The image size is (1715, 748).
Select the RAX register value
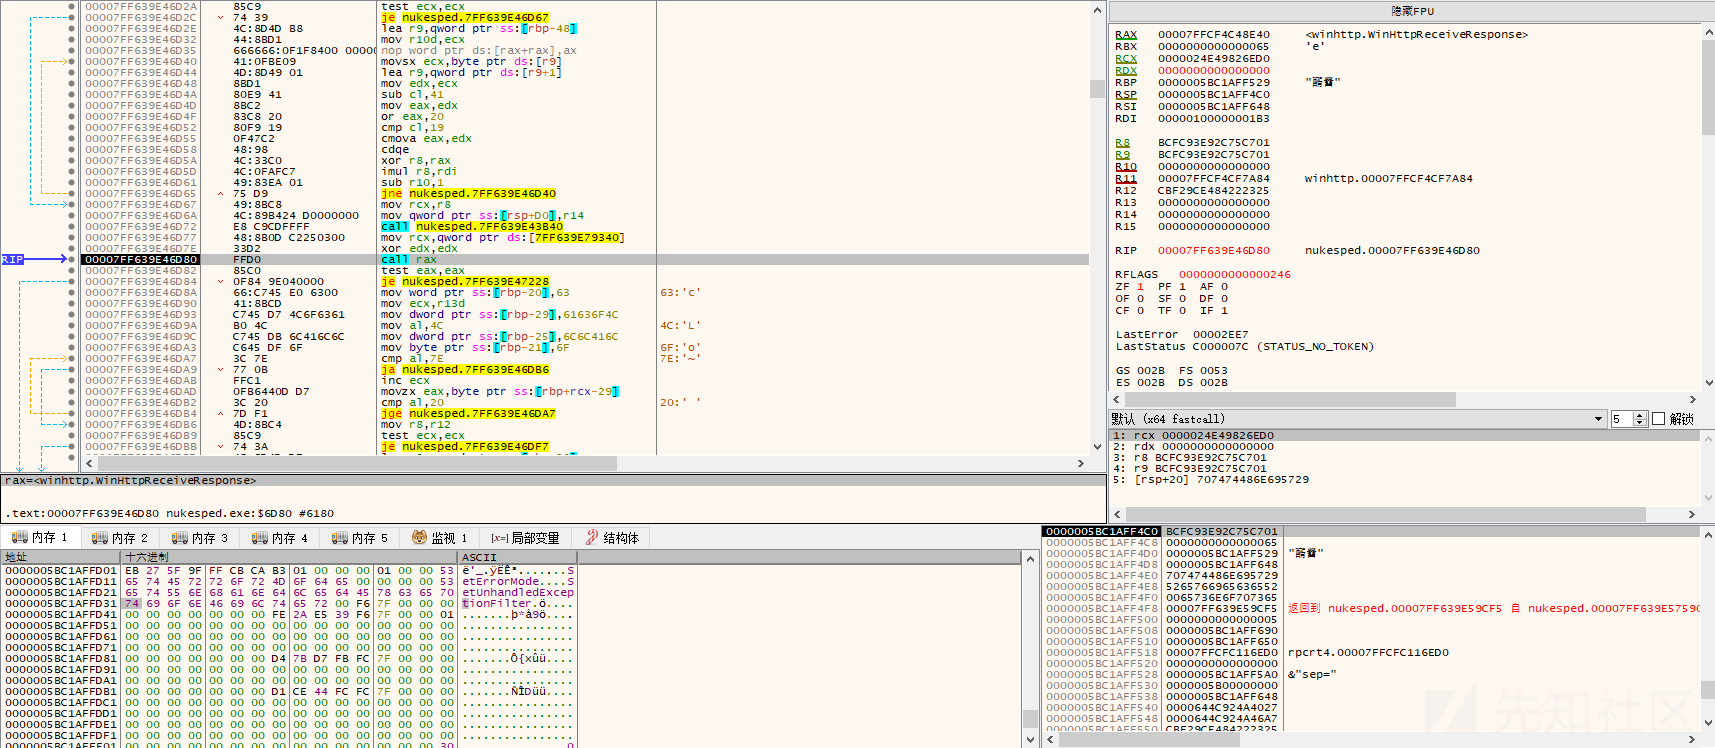1214,34
